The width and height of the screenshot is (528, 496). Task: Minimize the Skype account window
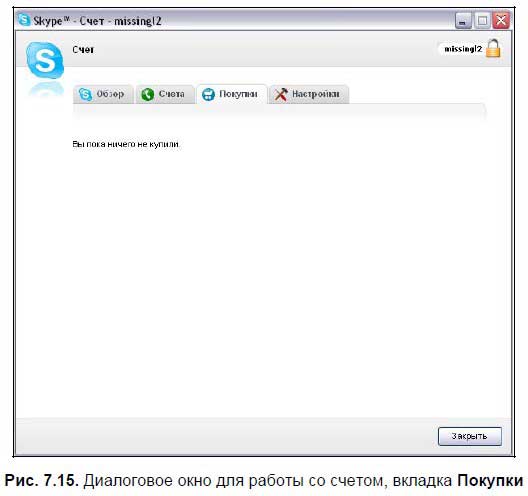pos(463,21)
